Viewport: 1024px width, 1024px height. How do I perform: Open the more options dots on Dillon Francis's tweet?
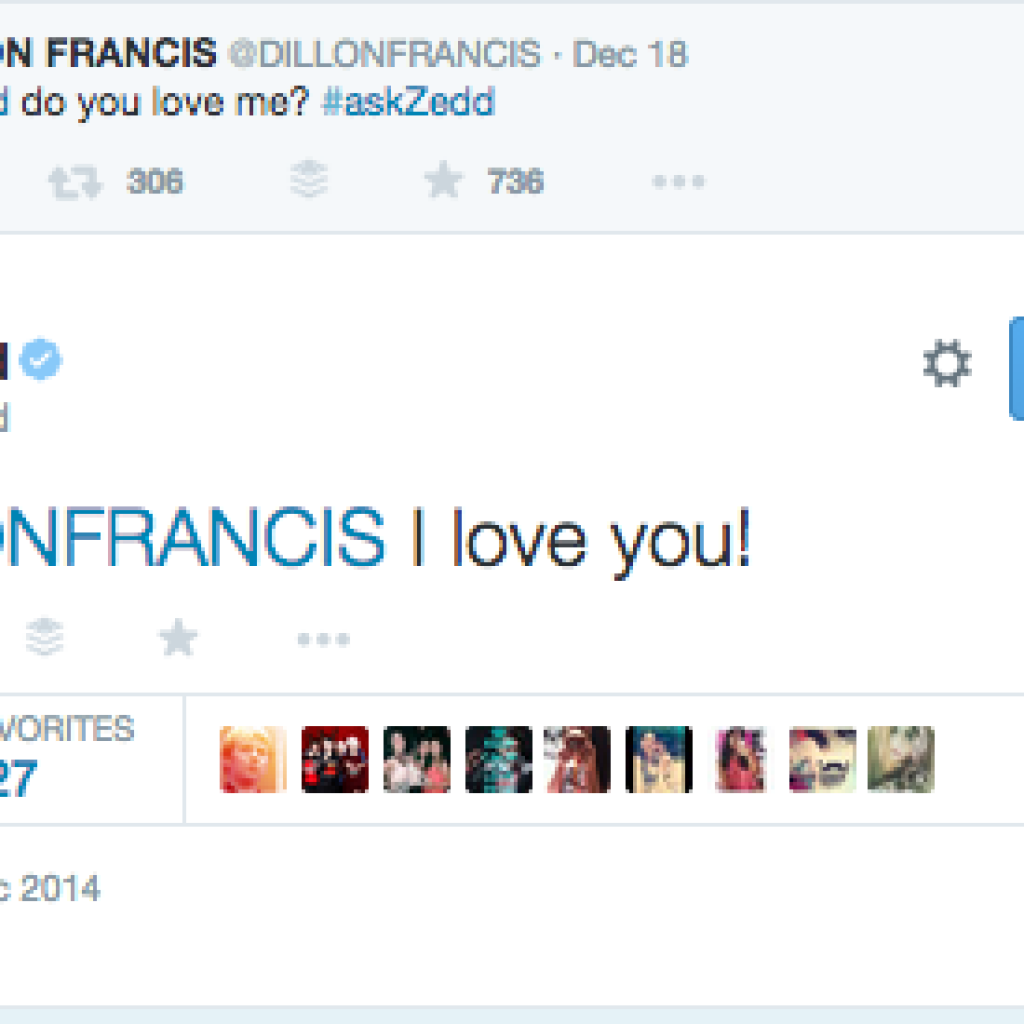click(679, 182)
